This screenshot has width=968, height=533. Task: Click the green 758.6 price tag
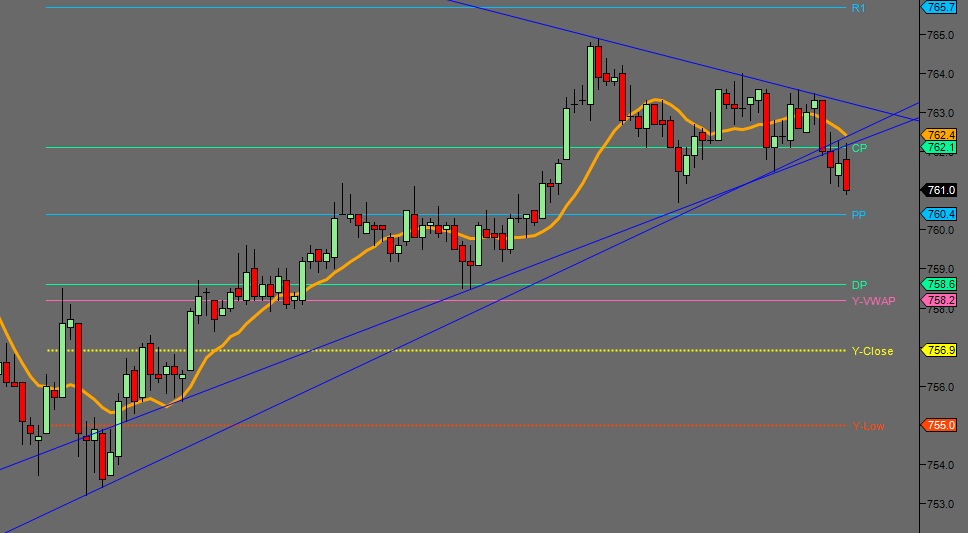939,284
